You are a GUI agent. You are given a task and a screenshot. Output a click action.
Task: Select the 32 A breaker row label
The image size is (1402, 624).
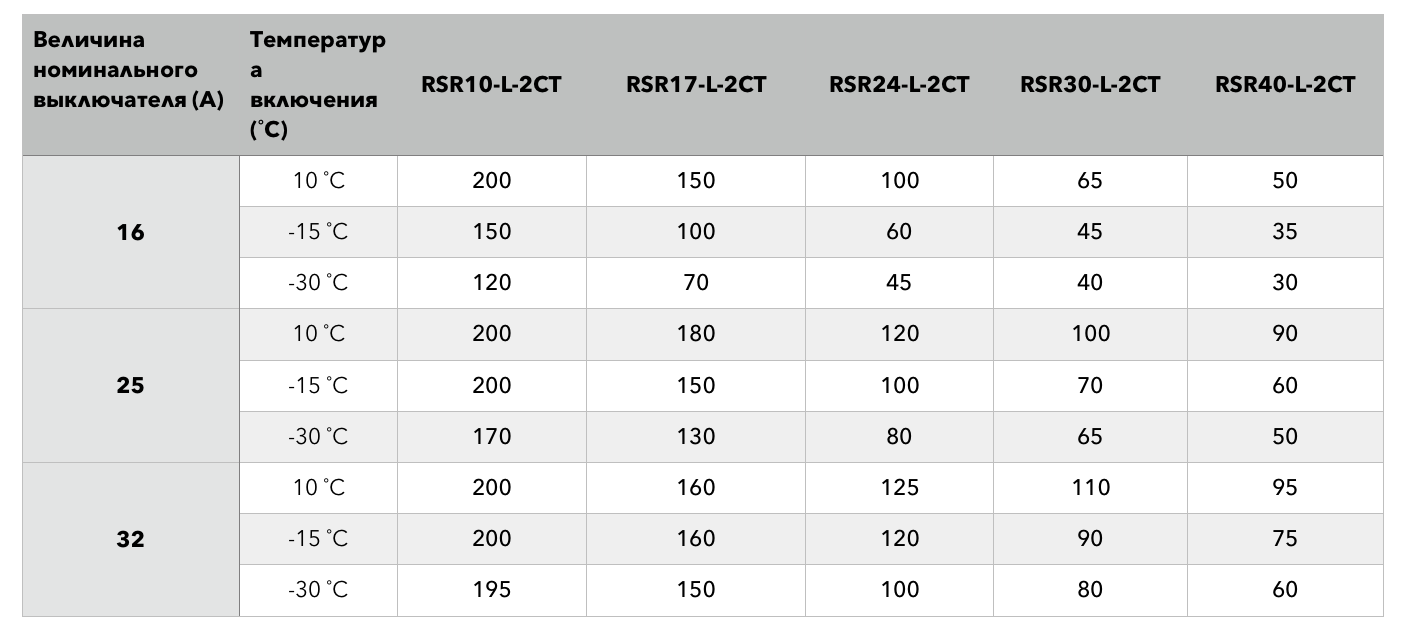pyautogui.click(x=130, y=539)
